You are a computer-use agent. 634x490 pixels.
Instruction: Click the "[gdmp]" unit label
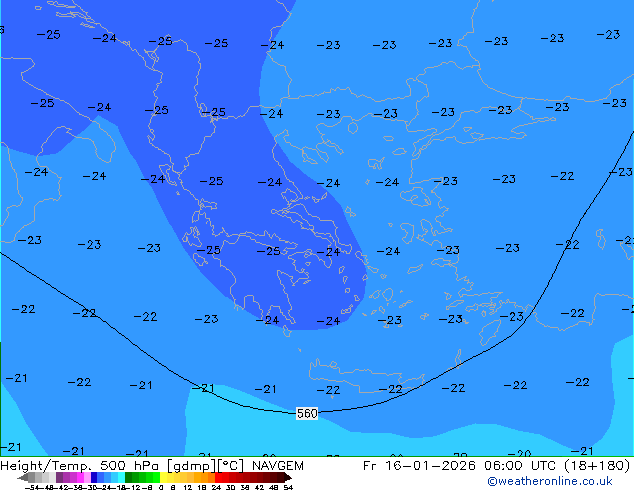(192, 466)
